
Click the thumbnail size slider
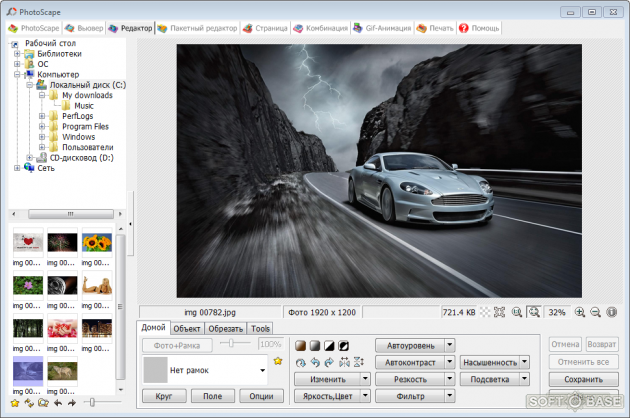point(91,402)
